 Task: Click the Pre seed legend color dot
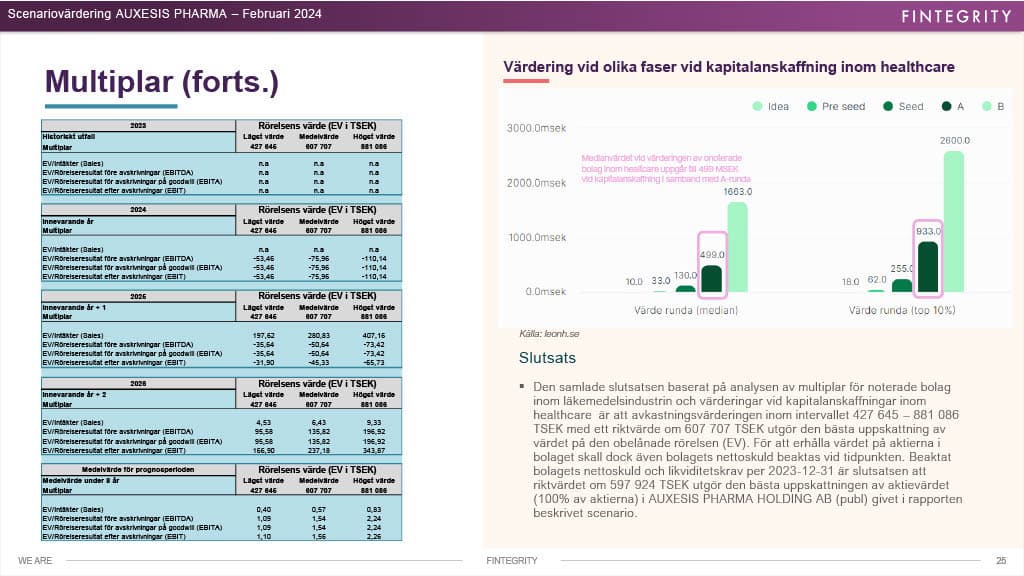(812, 106)
